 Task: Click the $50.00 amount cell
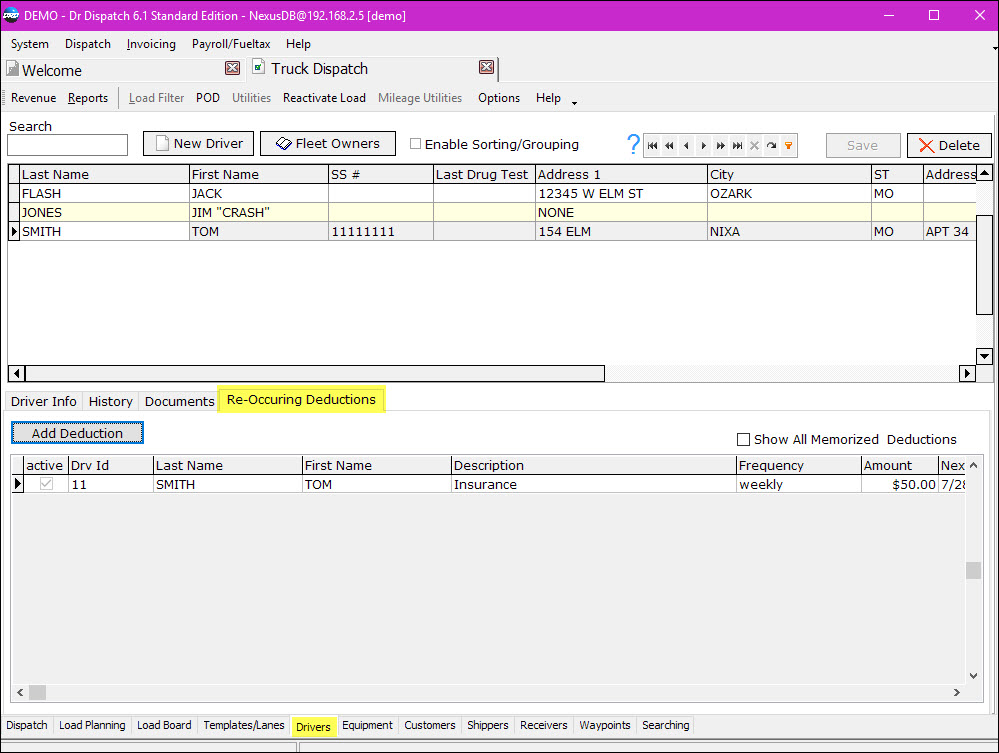tap(900, 484)
